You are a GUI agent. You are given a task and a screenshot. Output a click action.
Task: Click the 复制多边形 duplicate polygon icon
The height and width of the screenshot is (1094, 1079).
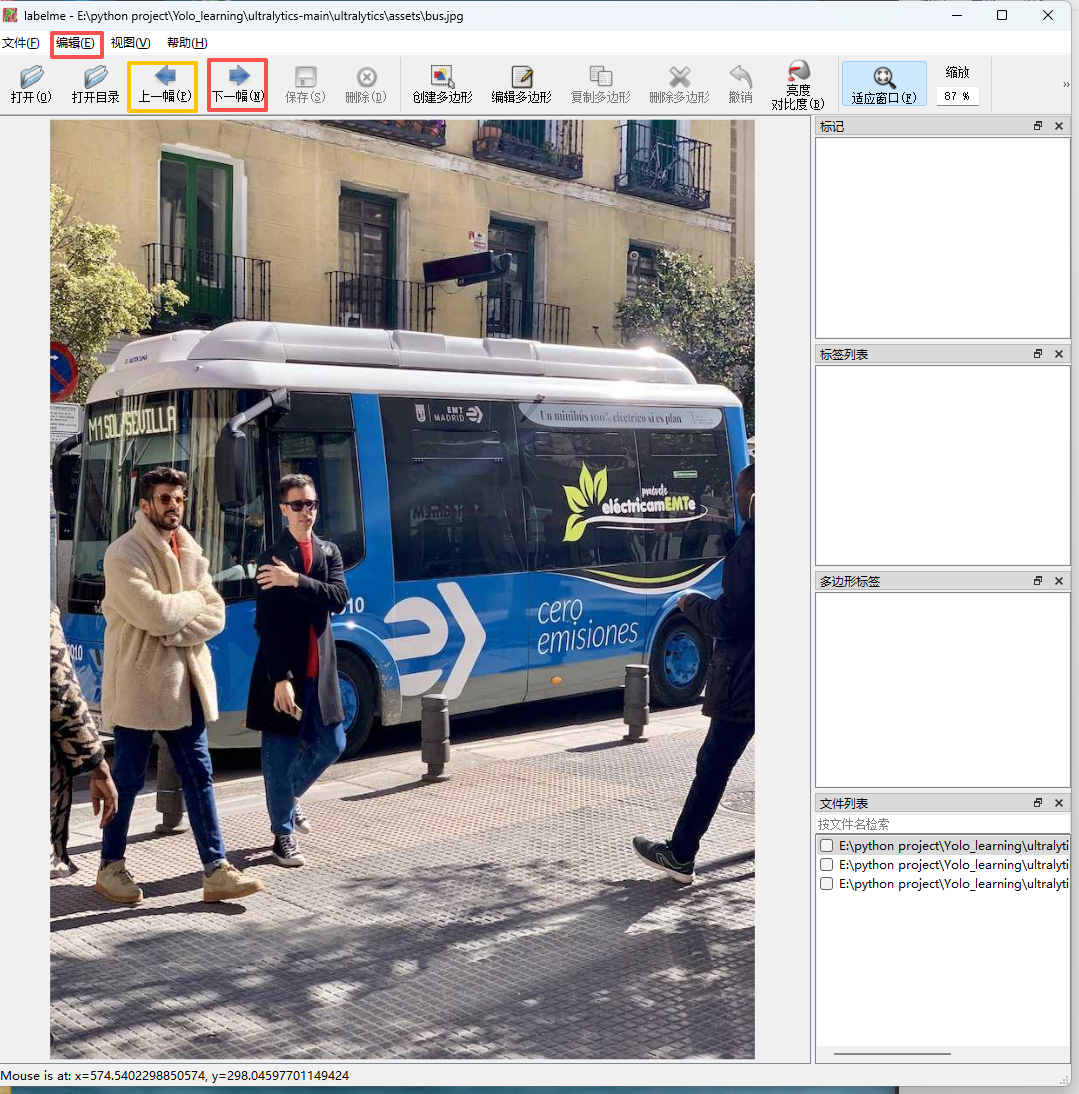(601, 84)
